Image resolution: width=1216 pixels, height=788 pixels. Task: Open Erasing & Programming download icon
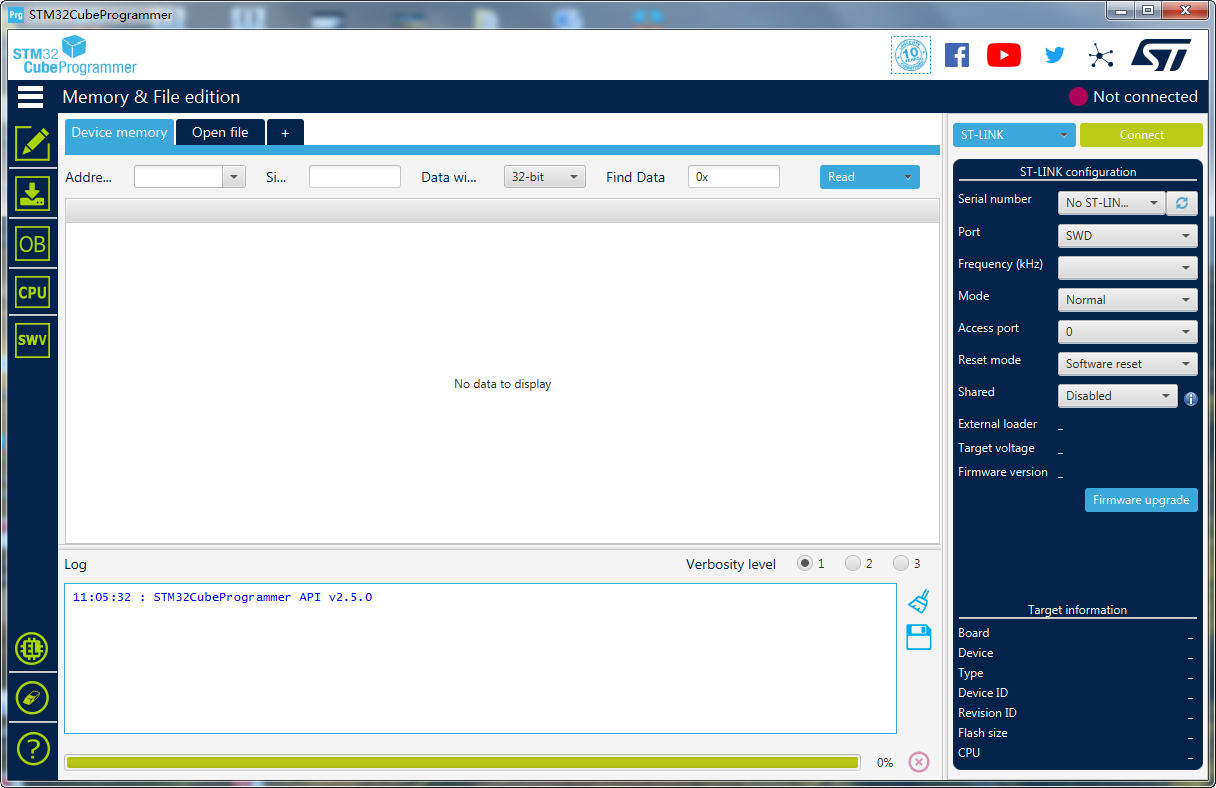[33, 193]
